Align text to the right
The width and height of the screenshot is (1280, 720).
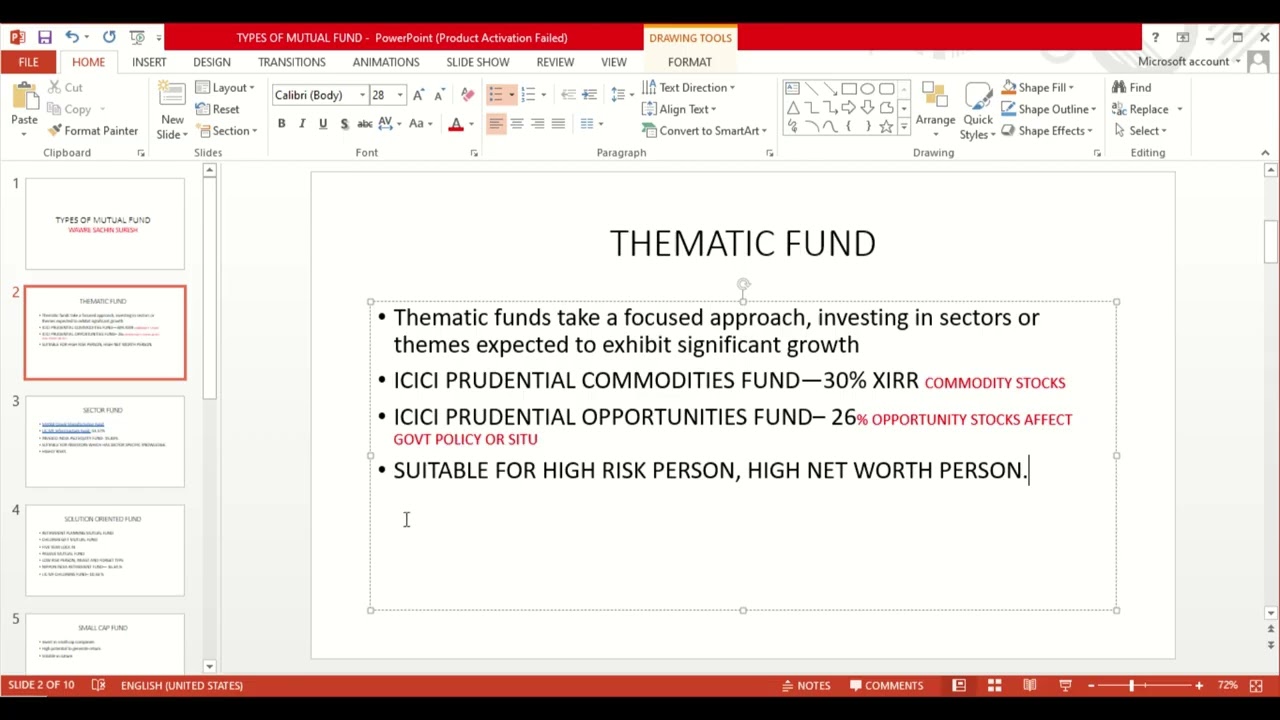pos(538,124)
